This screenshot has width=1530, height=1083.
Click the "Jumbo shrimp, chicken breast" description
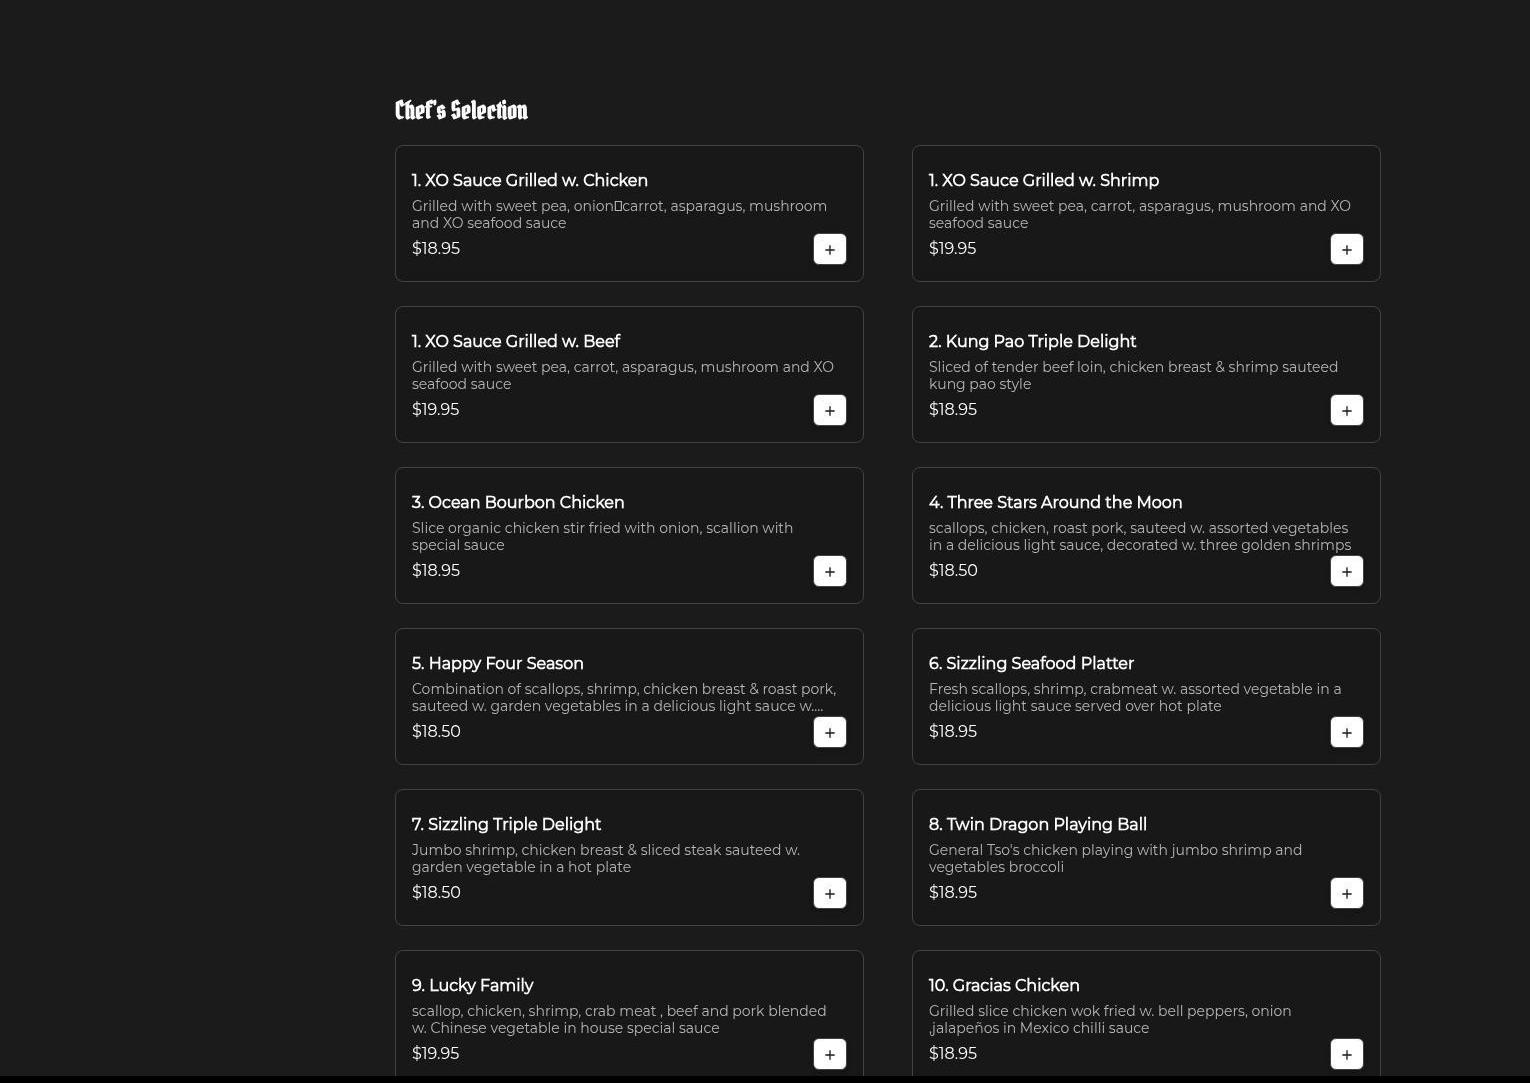606,858
